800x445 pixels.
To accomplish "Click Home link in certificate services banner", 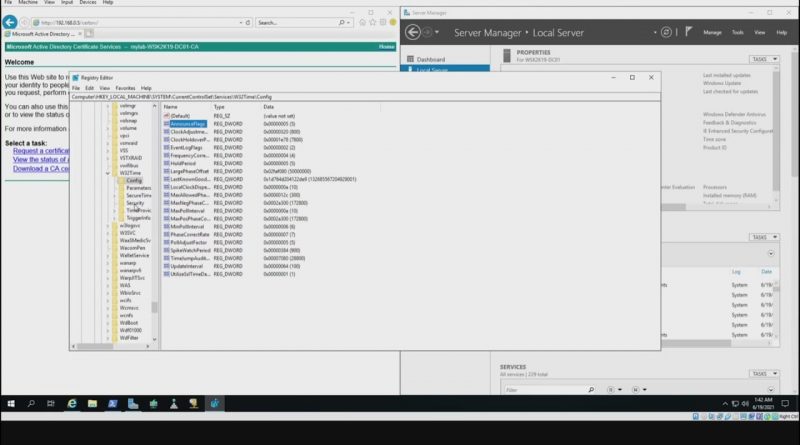I will pos(386,46).
